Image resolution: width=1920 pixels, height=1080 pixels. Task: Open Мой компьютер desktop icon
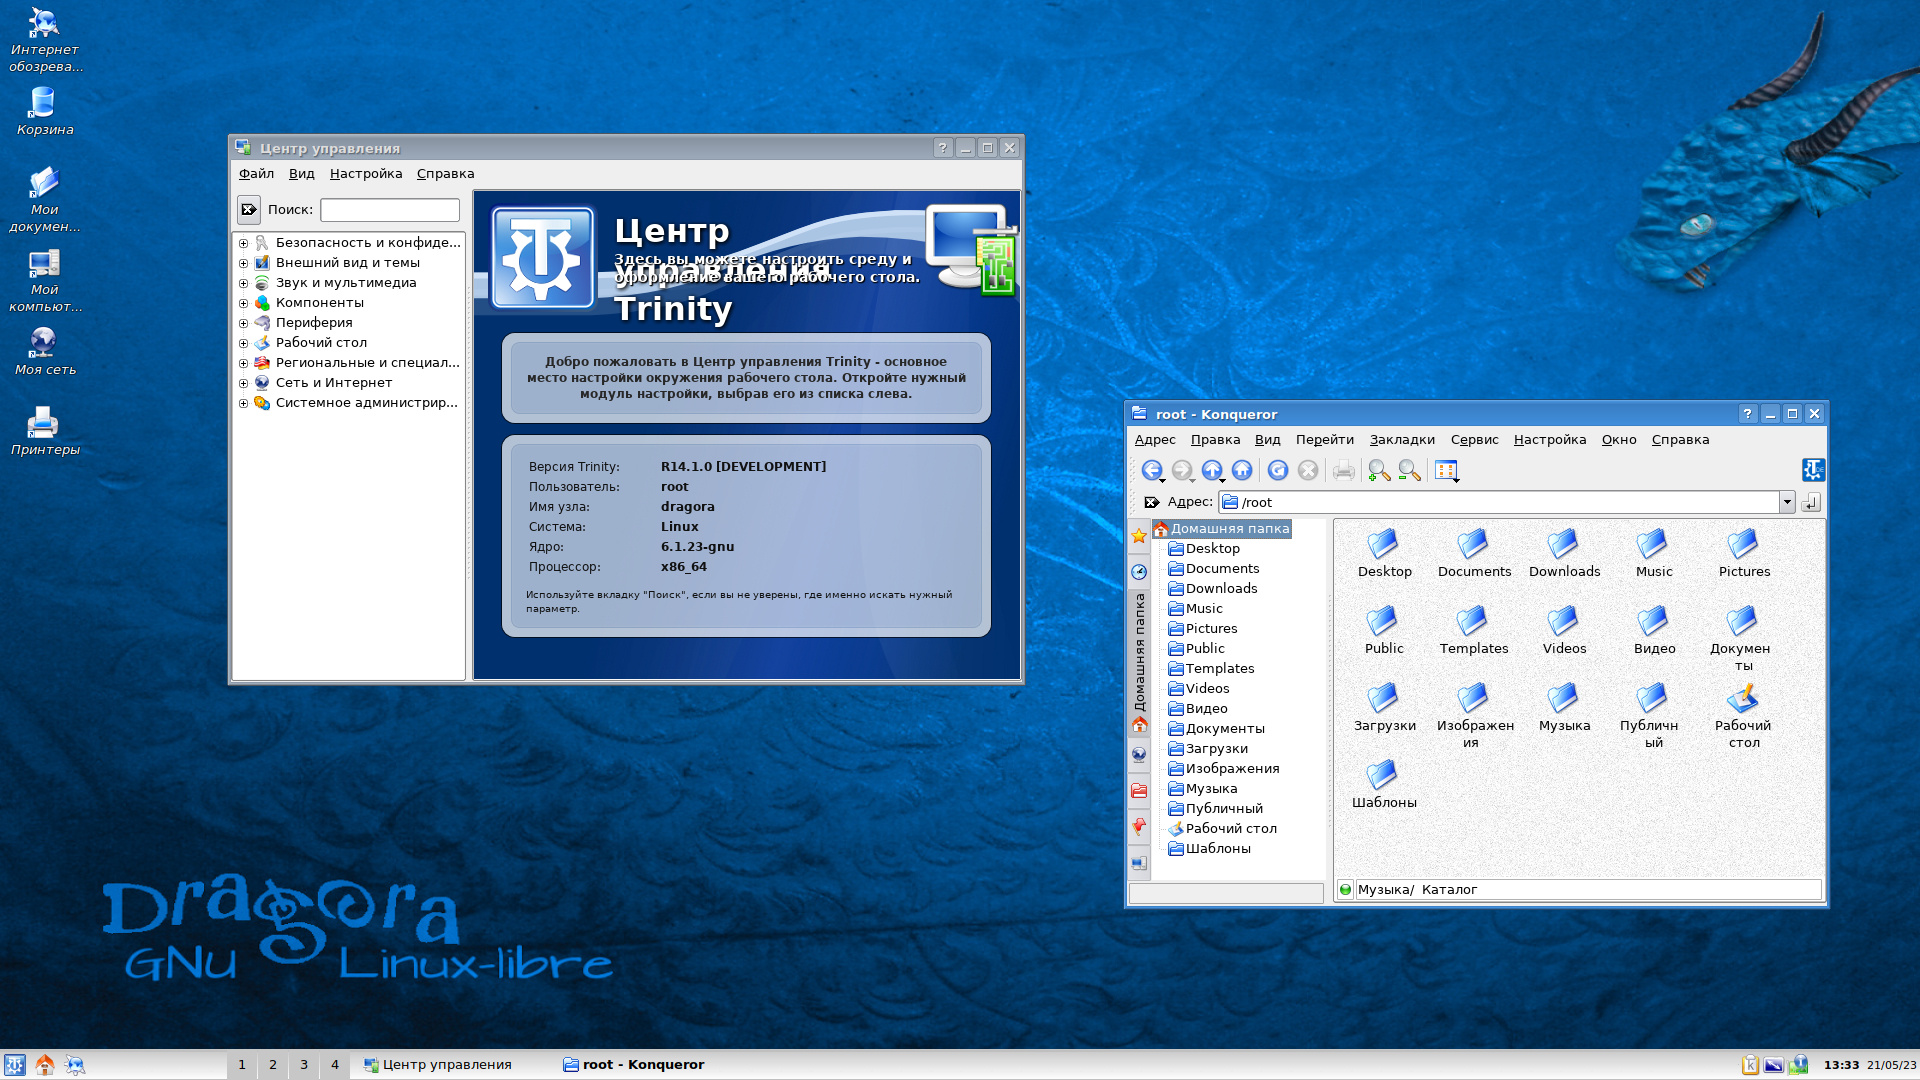click(44, 280)
